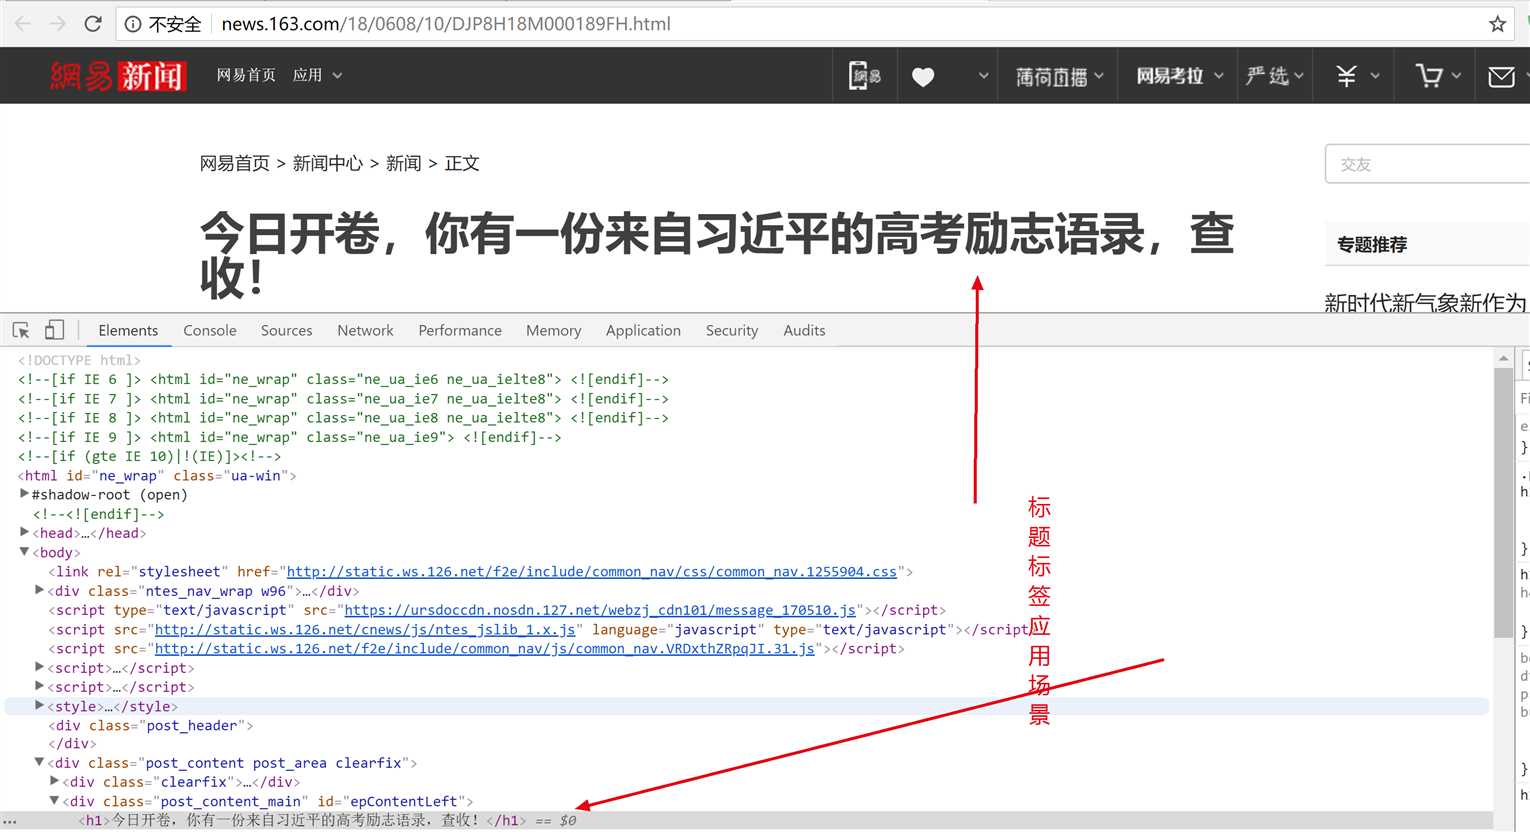Click the browser back arrow
The image size is (1530, 832).
(x=23, y=23)
